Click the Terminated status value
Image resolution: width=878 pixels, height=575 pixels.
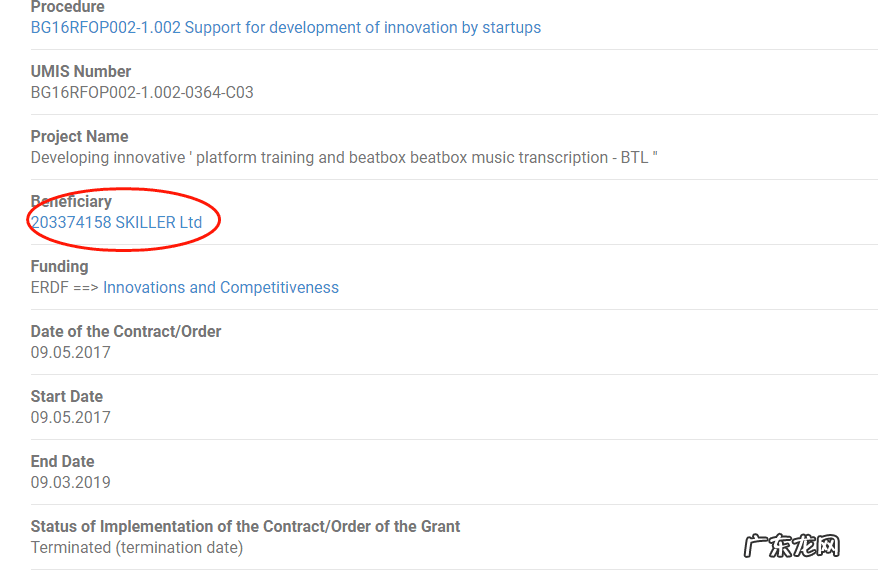coord(137,548)
